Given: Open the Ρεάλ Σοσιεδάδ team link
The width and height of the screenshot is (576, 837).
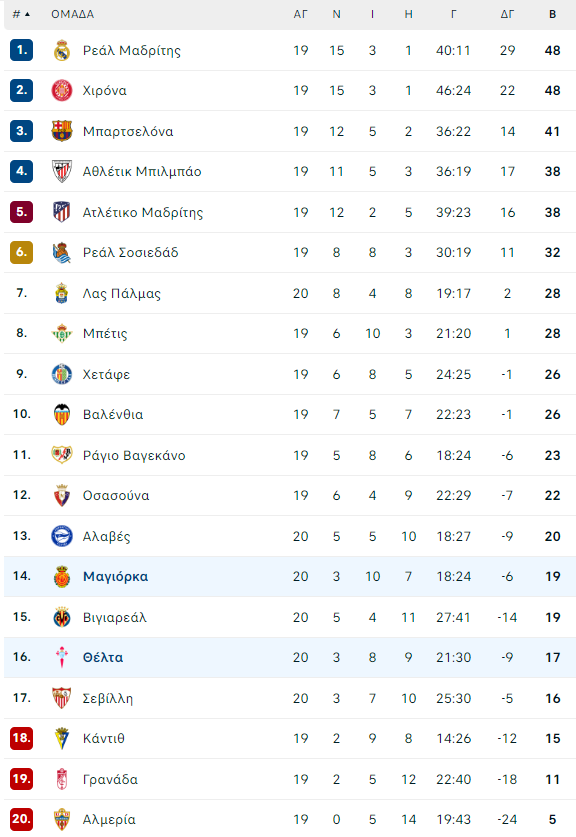Looking at the screenshot, I should [x=131, y=252].
